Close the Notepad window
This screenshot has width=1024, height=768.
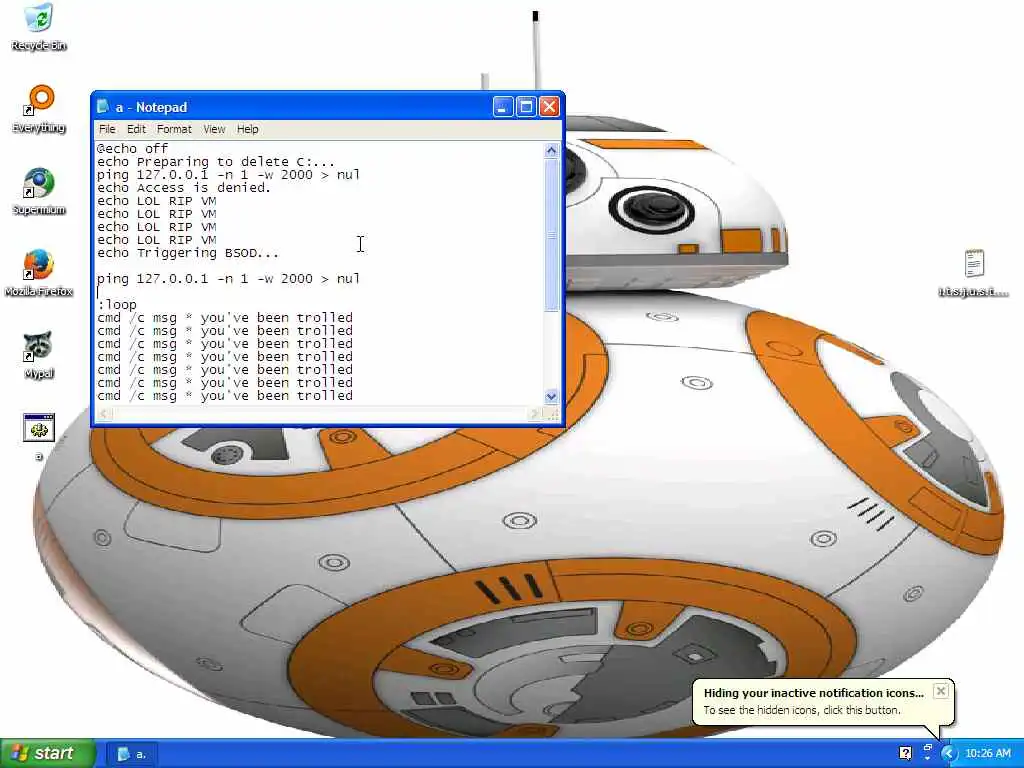(x=549, y=106)
